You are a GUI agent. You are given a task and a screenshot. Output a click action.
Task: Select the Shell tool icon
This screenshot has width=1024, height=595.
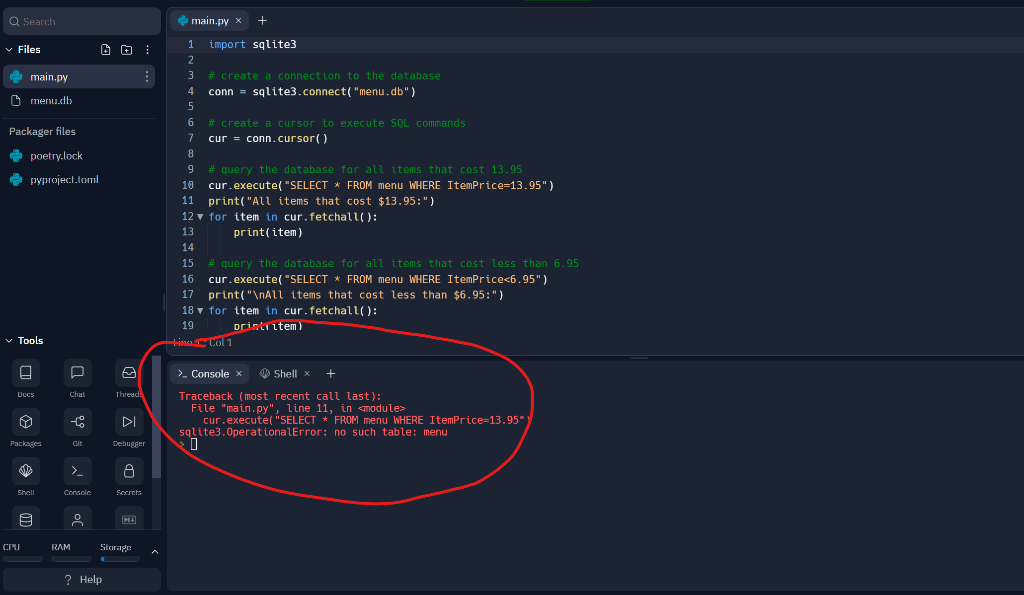click(25, 471)
